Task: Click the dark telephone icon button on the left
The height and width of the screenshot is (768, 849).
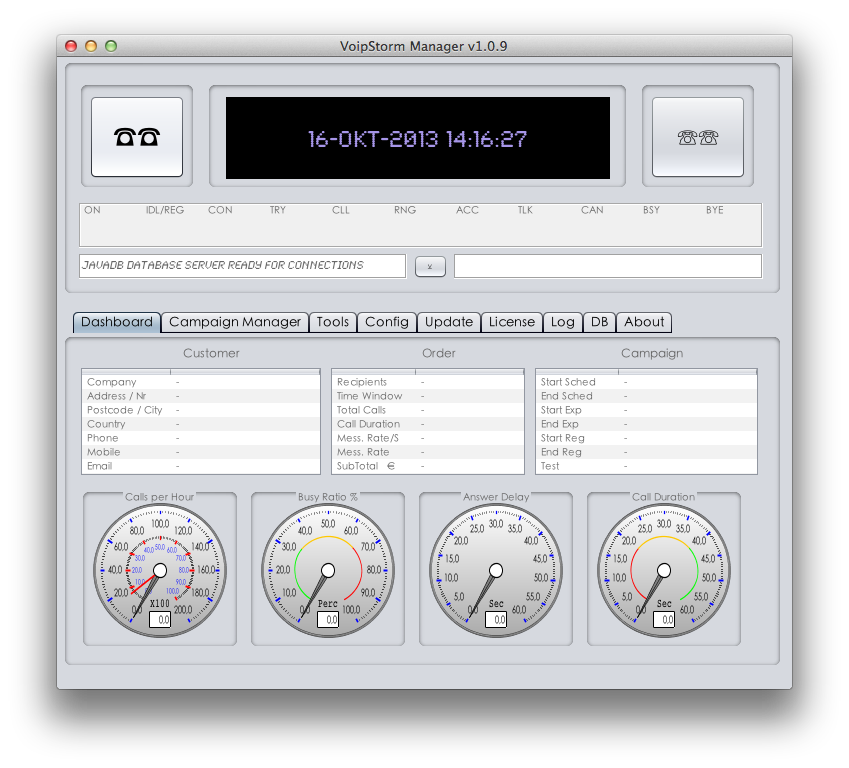Action: (x=137, y=137)
